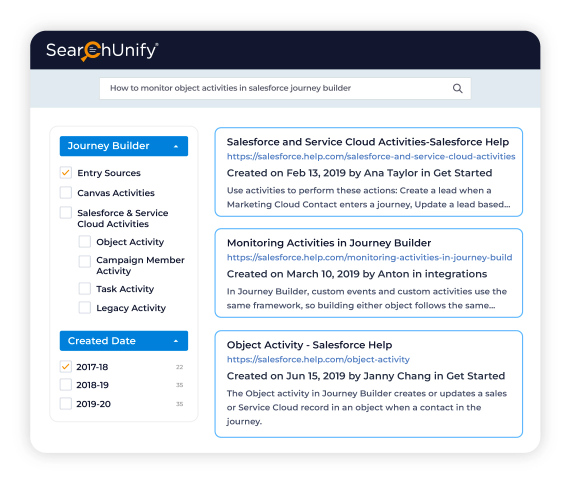Open the monitoring-activities-in-journey-build URL
Viewport: 570px width, 482px height.
(369, 257)
